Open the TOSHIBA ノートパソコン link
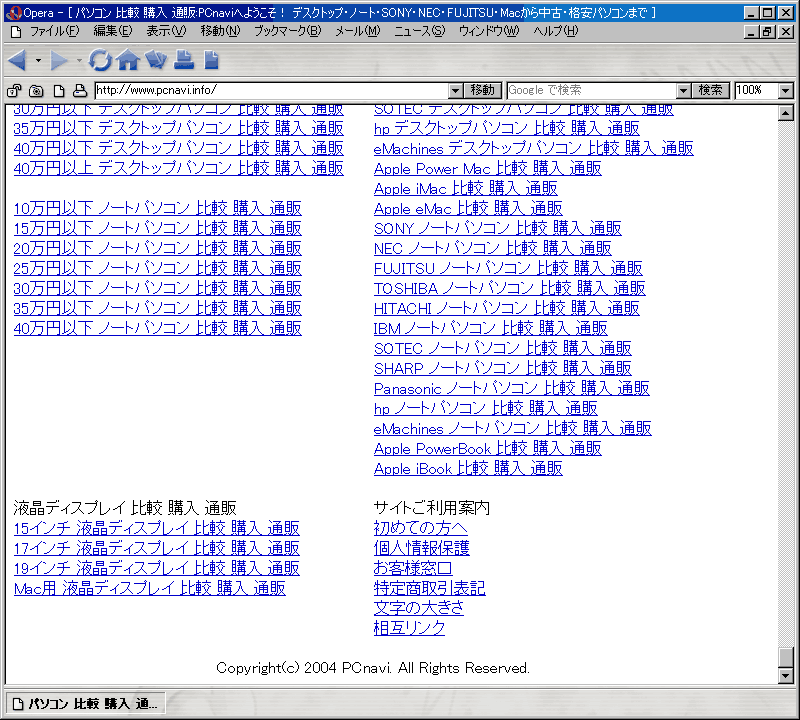The height and width of the screenshot is (720, 800). (x=510, y=288)
